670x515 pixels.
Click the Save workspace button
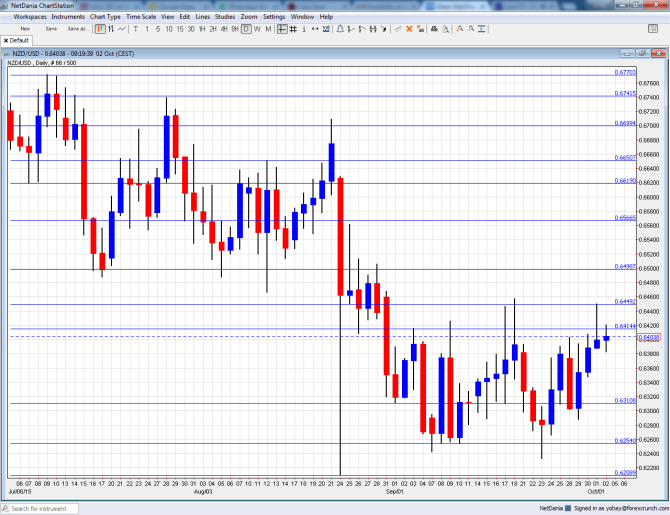[51, 29]
